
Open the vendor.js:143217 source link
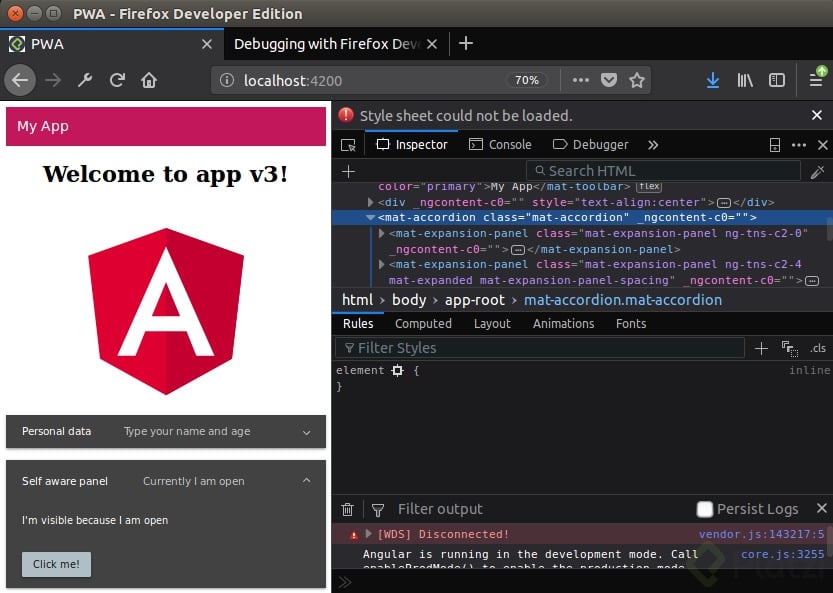[761, 535]
